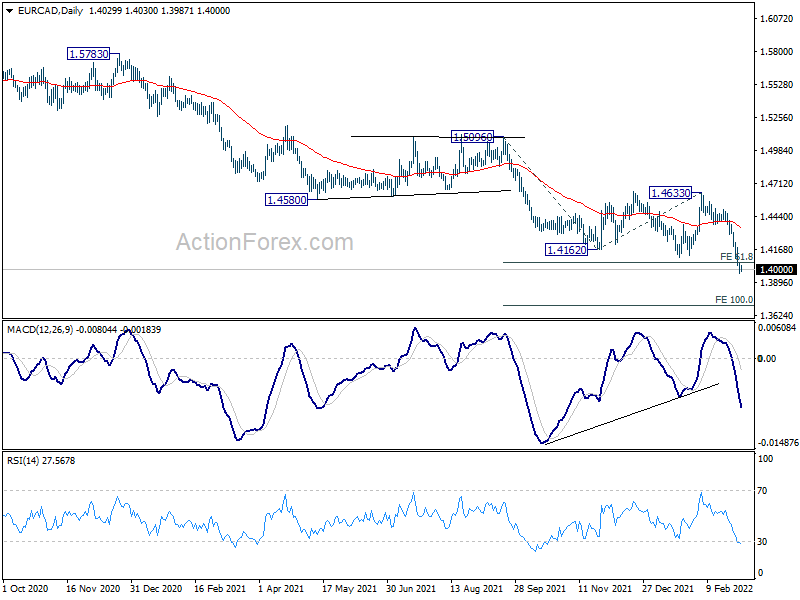Click the MACD rising trendline
800x600 pixels.
click(x=632, y=414)
